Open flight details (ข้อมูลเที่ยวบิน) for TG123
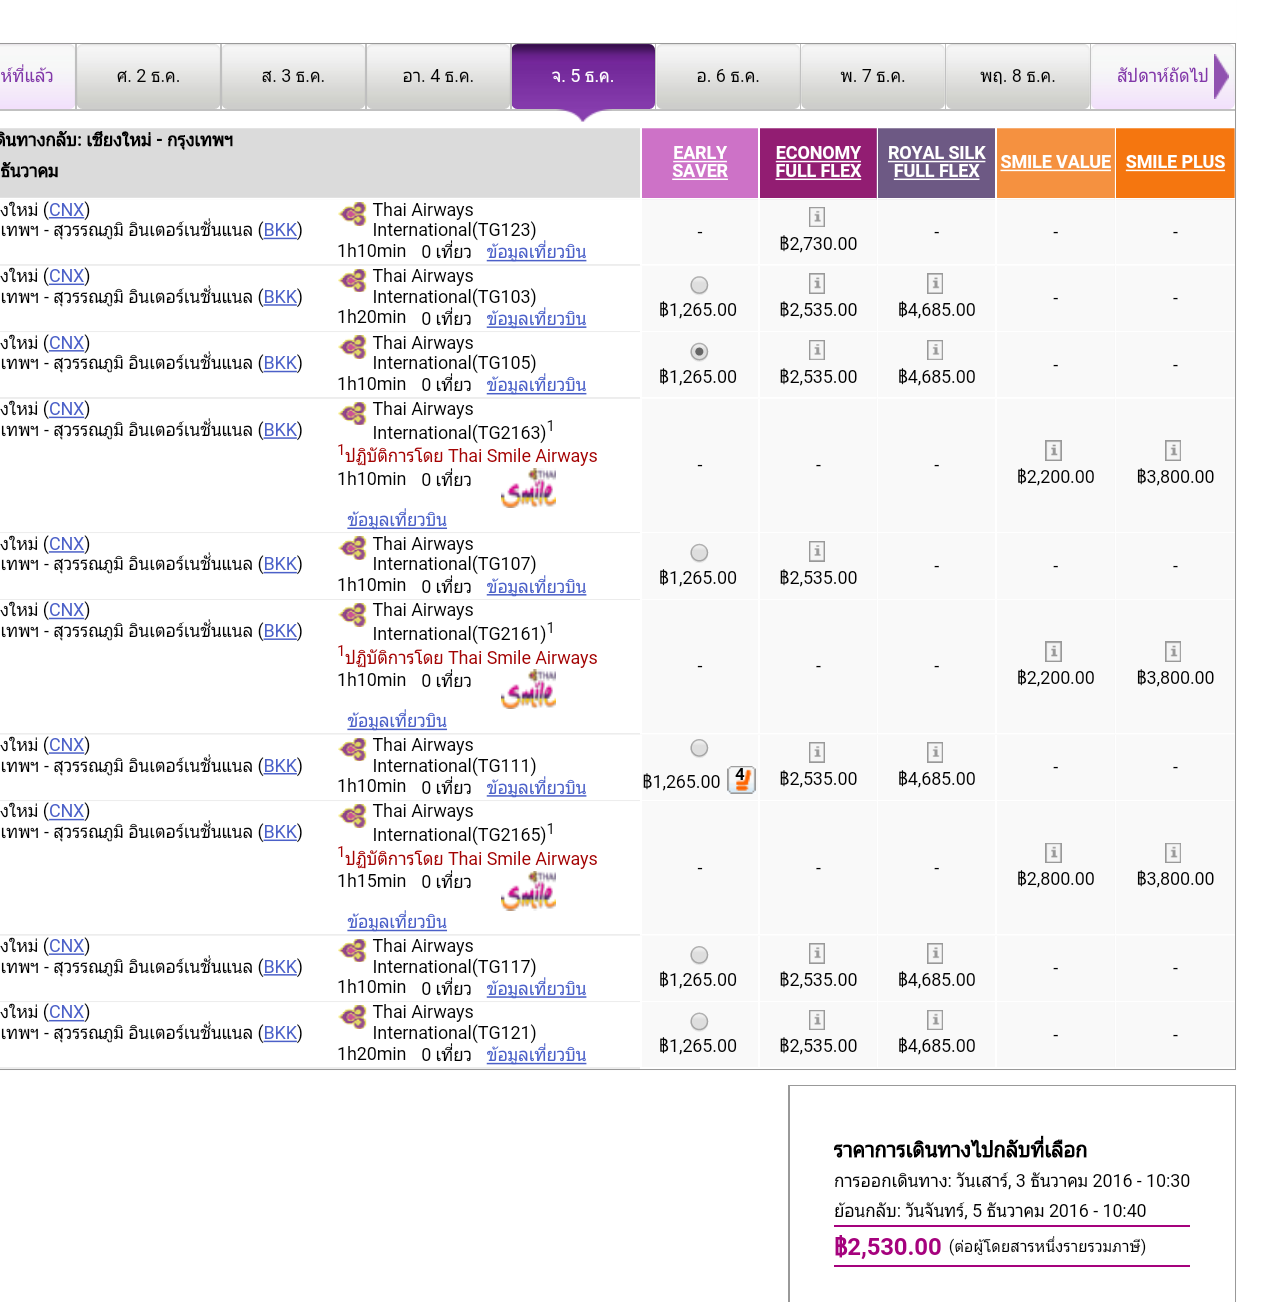 pyautogui.click(x=536, y=252)
